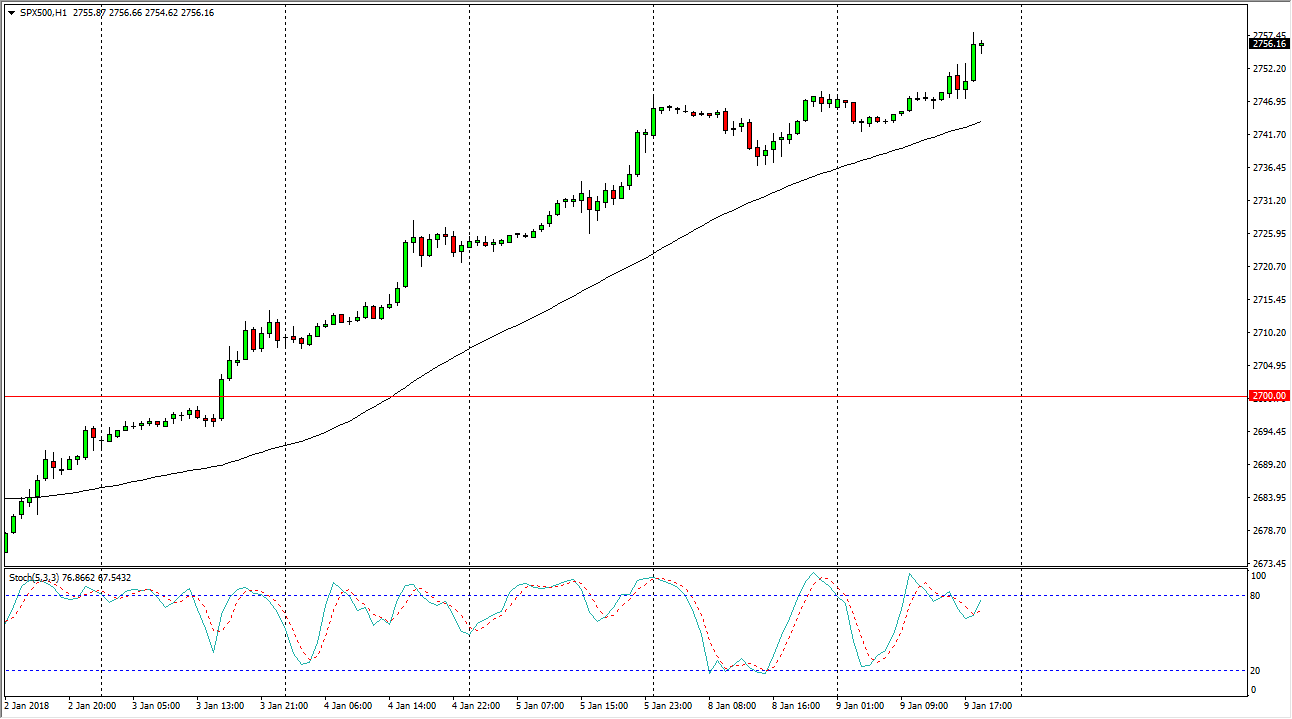Click the stochastic 80 level label
The width and height of the screenshot is (1292, 719).
[x=1258, y=596]
